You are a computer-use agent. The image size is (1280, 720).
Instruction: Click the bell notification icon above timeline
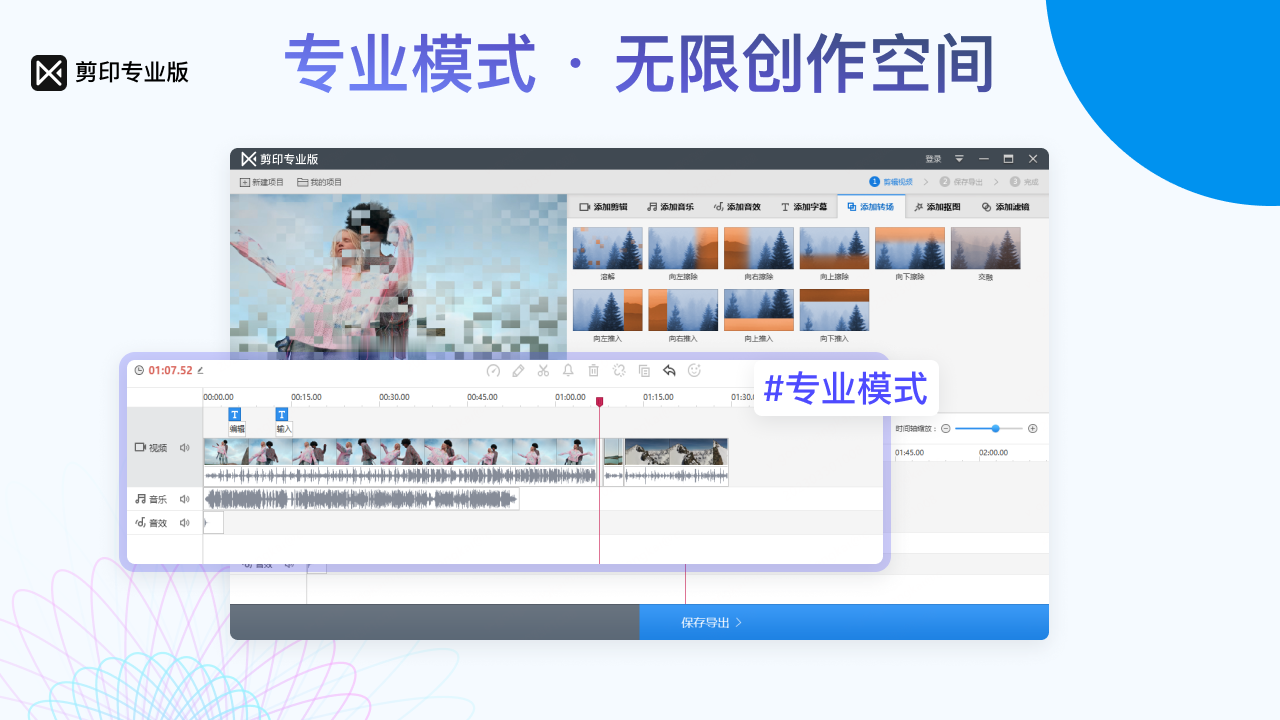[x=568, y=370]
